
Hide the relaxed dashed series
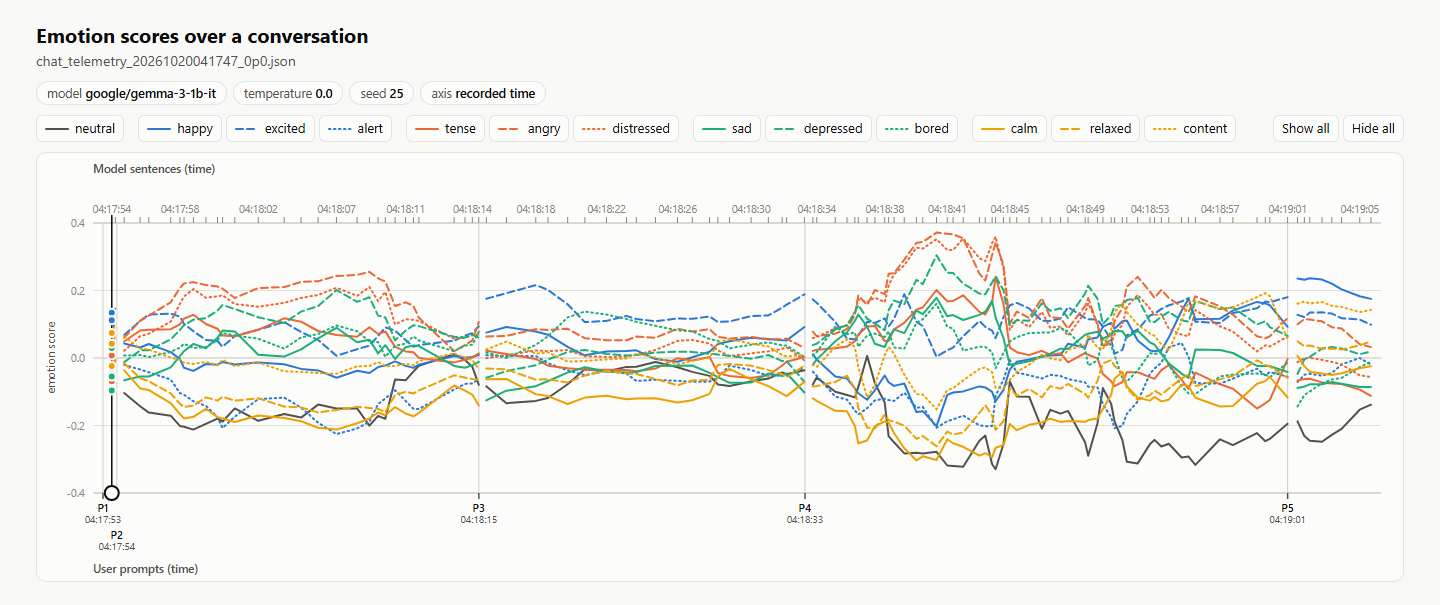(1095, 128)
